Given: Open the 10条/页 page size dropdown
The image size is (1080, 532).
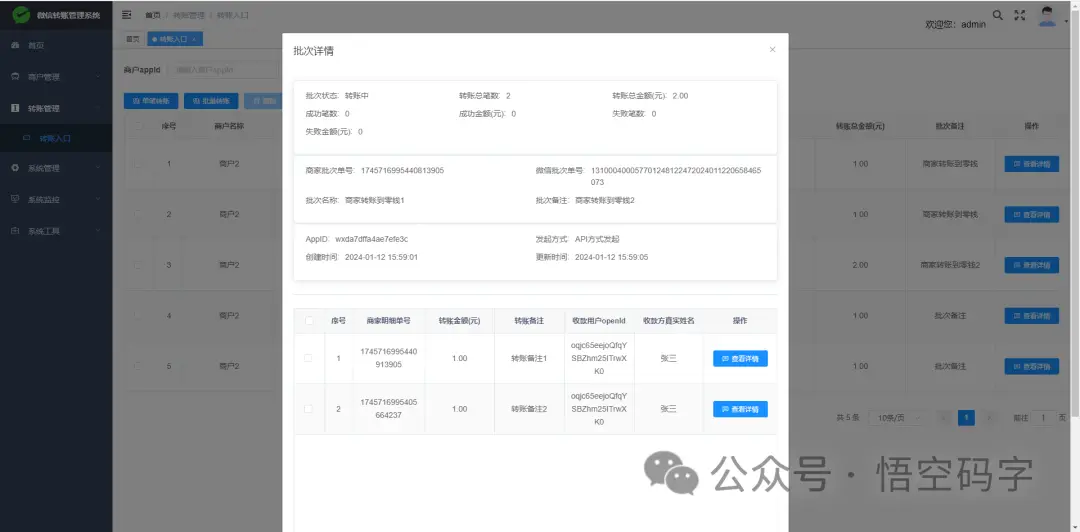Looking at the screenshot, I should 896,418.
